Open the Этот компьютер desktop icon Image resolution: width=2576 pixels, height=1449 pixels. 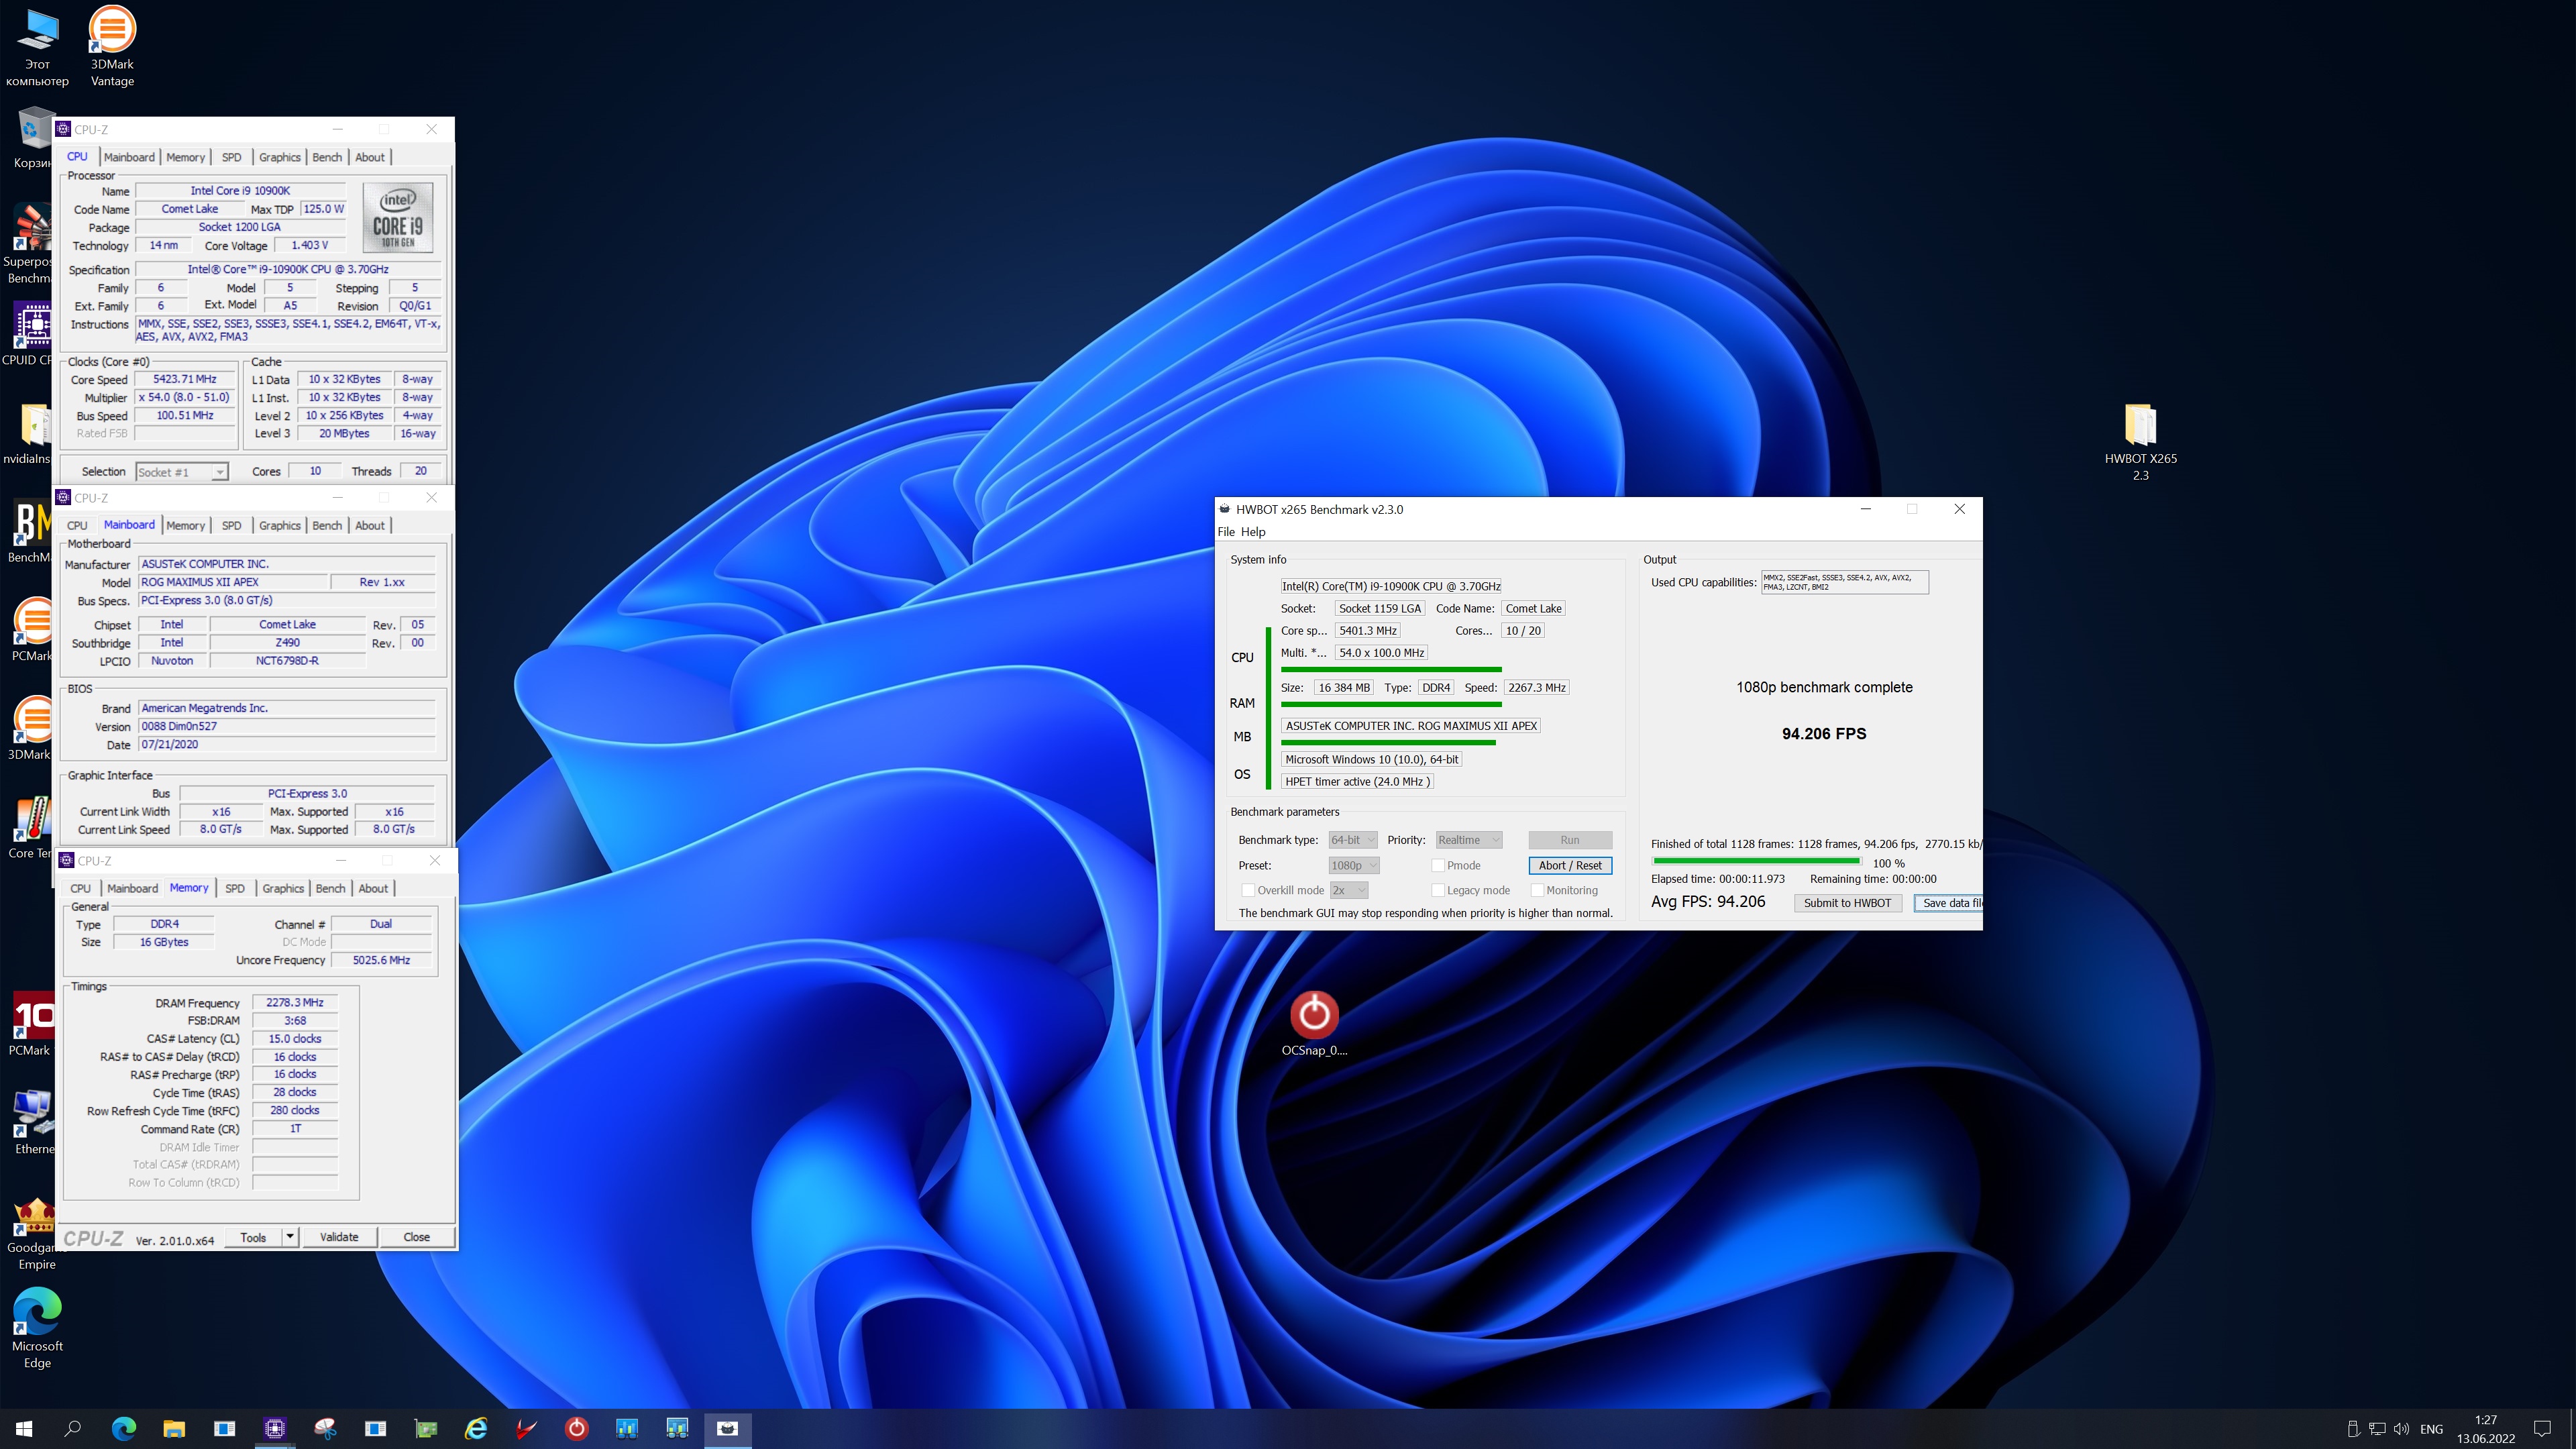pos(37,46)
